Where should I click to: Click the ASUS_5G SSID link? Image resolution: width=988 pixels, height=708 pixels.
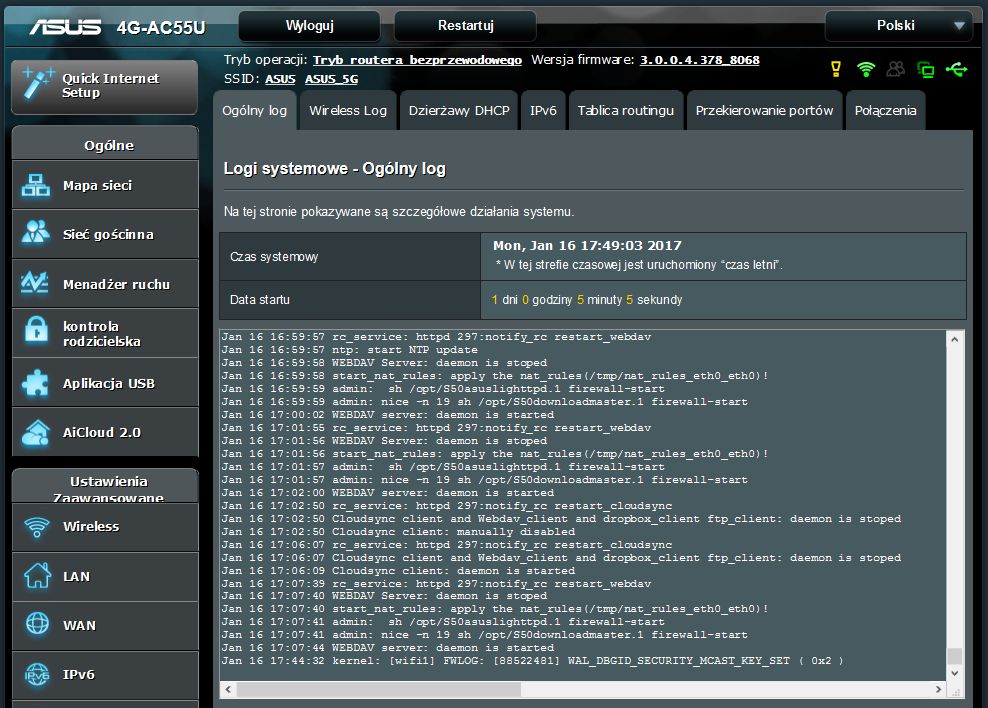point(331,79)
